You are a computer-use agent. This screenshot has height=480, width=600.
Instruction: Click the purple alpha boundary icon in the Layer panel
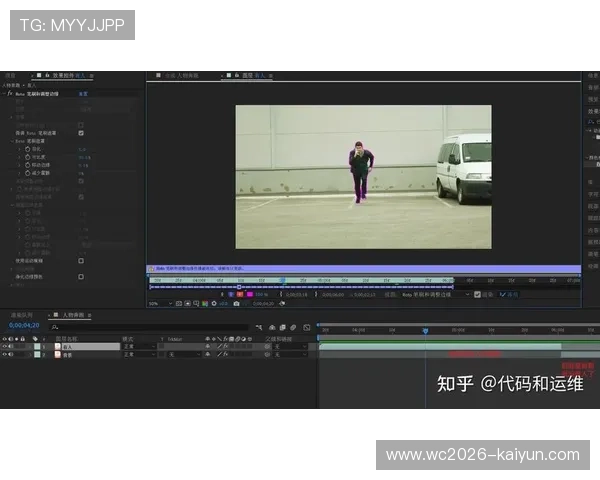231,294
